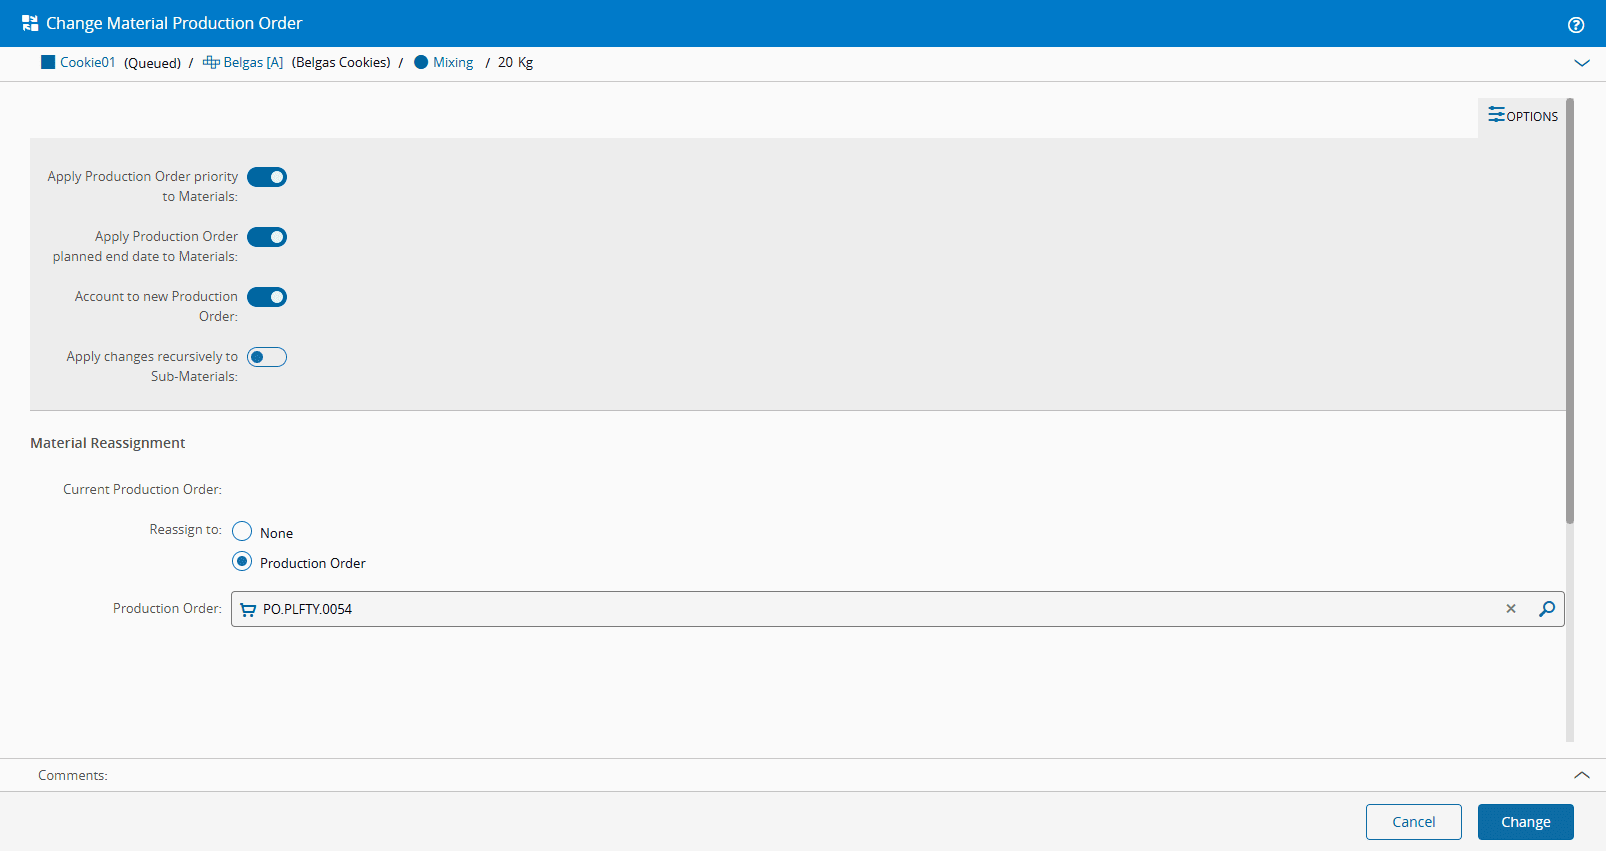Click the Material Reassignment heading
The height and width of the screenshot is (851, 1606).
(108, 443)
